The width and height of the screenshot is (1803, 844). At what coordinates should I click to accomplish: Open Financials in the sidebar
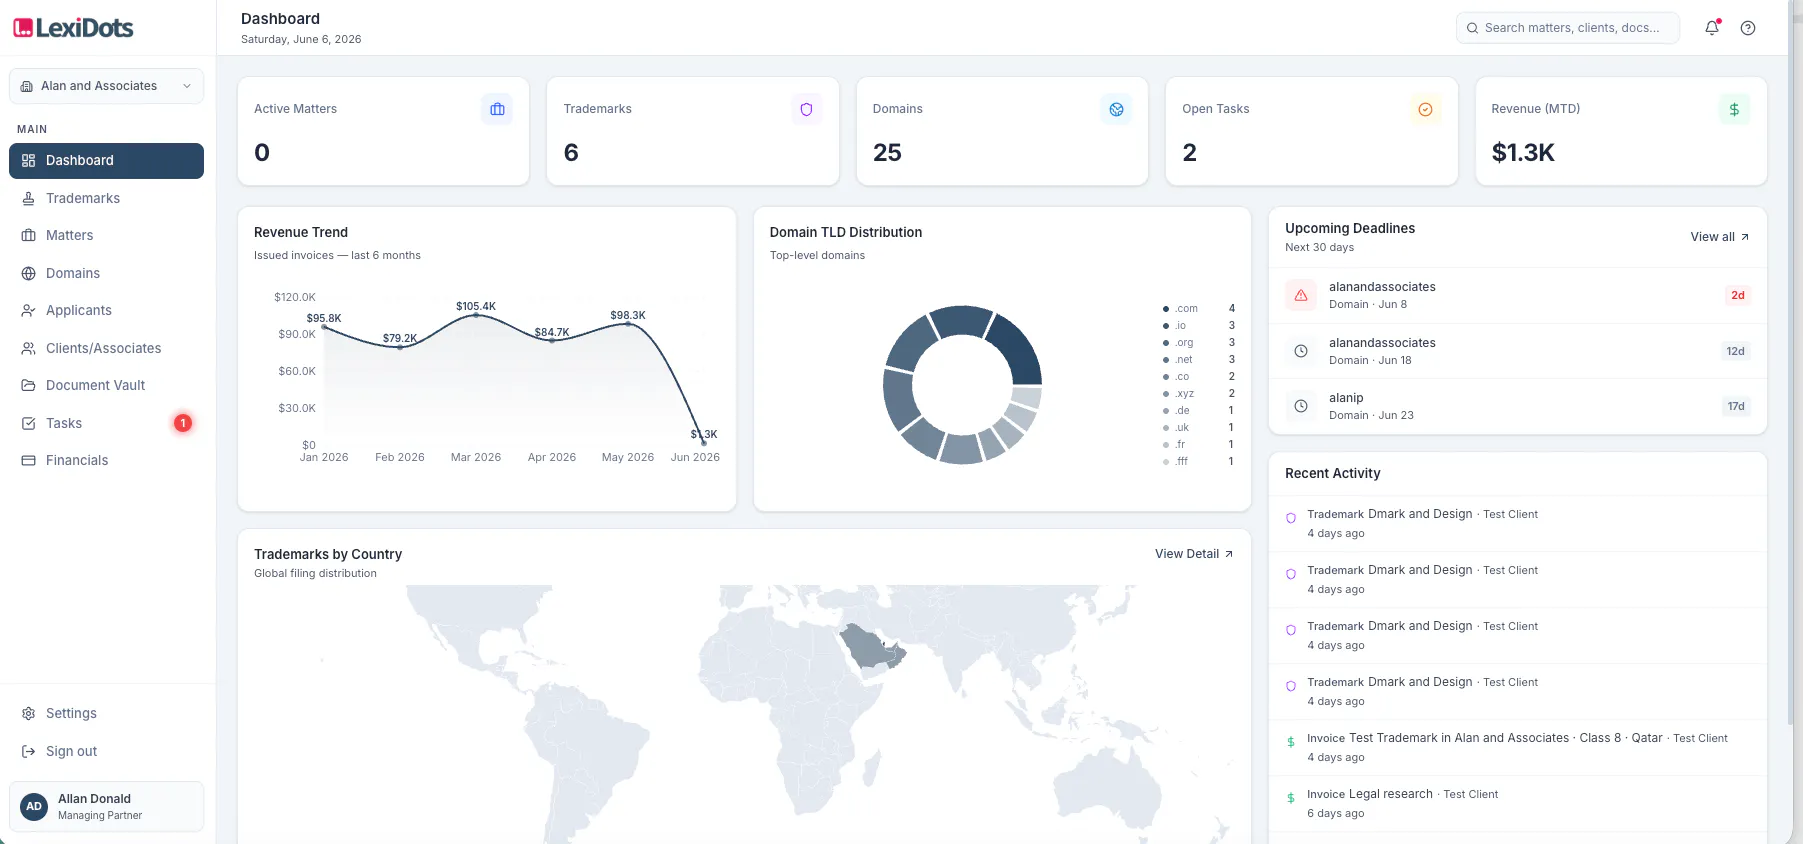click(106, 460)
